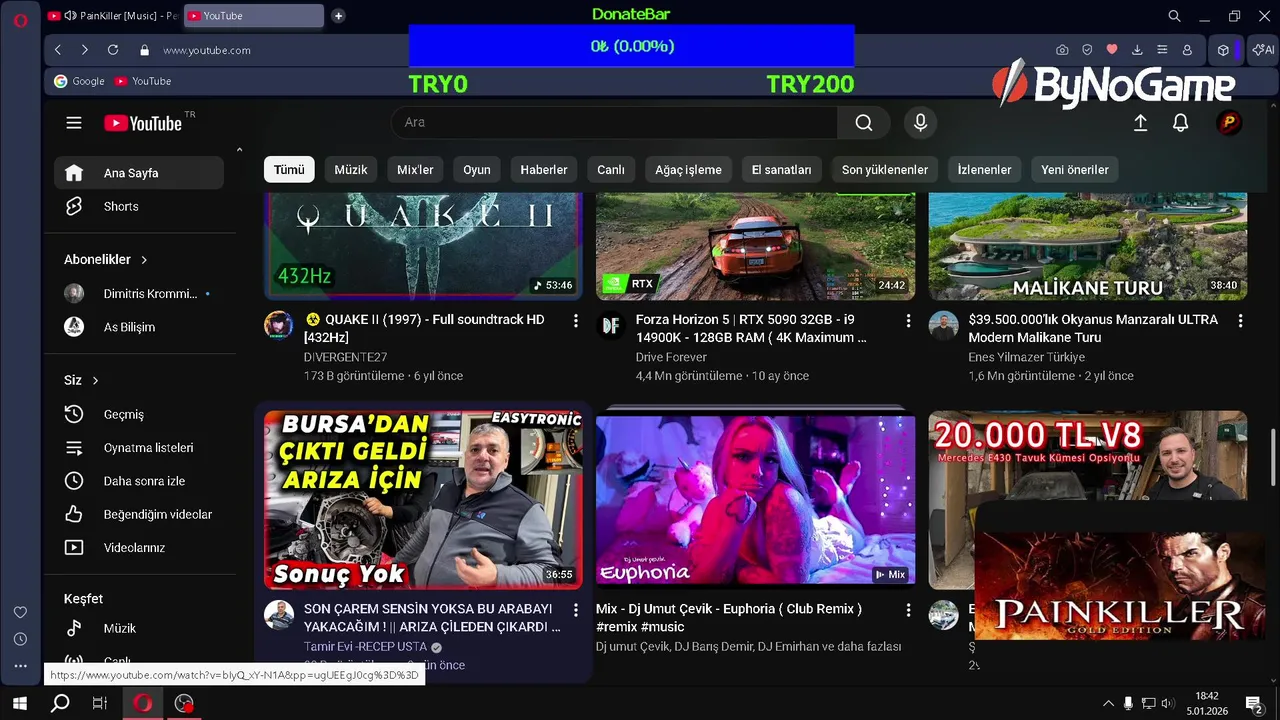Open the AI assistant button

click(x=1263, y=50)
